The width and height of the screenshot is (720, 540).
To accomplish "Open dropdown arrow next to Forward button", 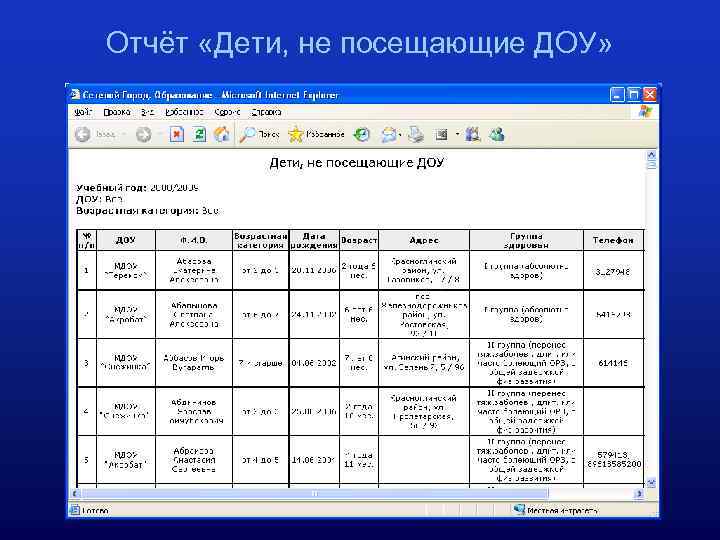I will [x=160, y=135].
